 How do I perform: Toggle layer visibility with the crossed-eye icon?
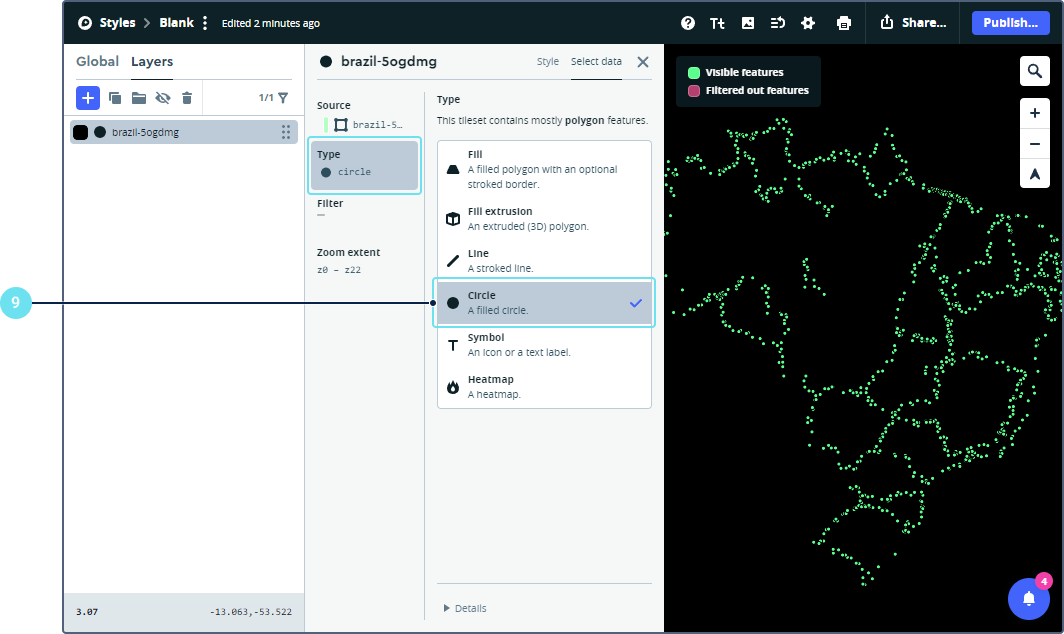click(163, 98)
